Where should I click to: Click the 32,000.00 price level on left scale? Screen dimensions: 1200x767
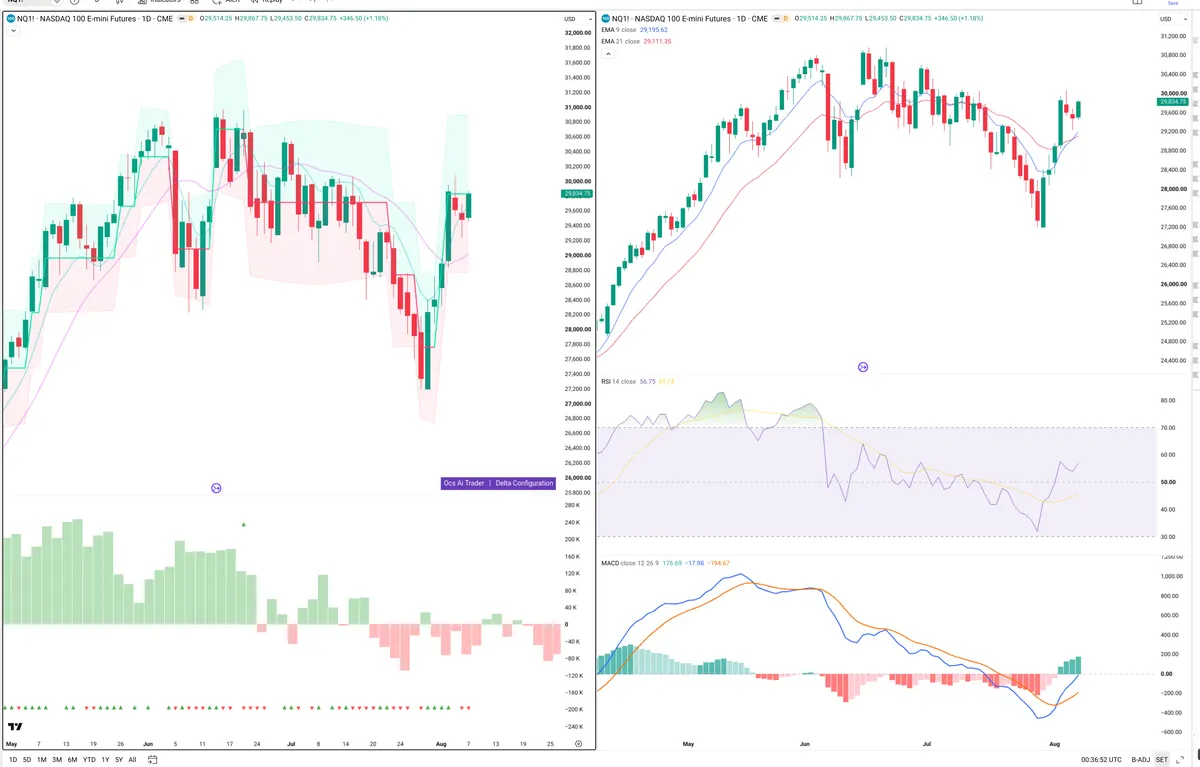[x=578, y=33]
